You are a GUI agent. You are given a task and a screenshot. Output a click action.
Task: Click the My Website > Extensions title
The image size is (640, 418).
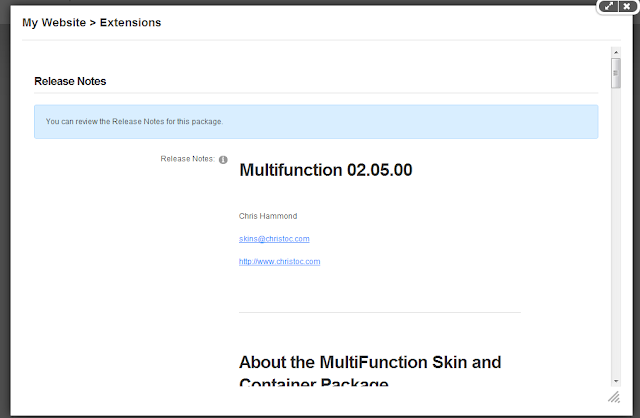point(91,22)
